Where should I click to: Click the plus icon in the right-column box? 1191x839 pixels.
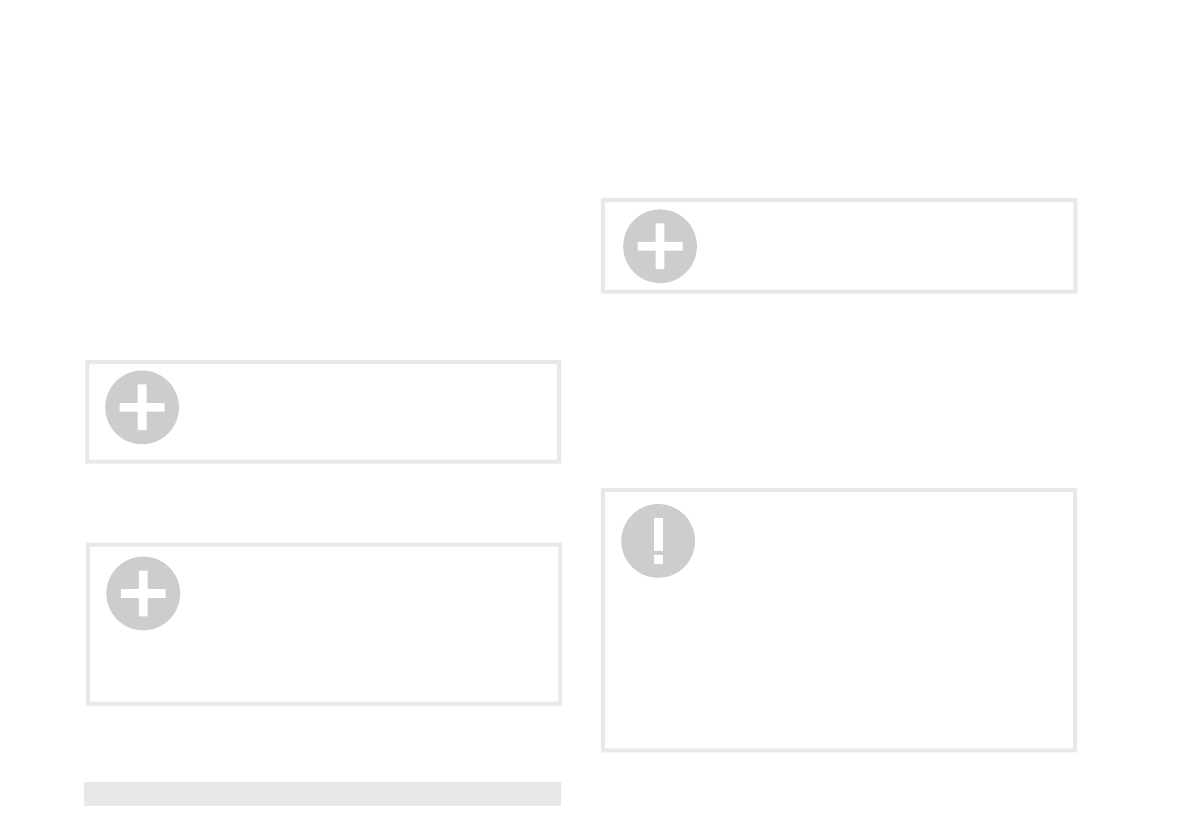[659, 246]
